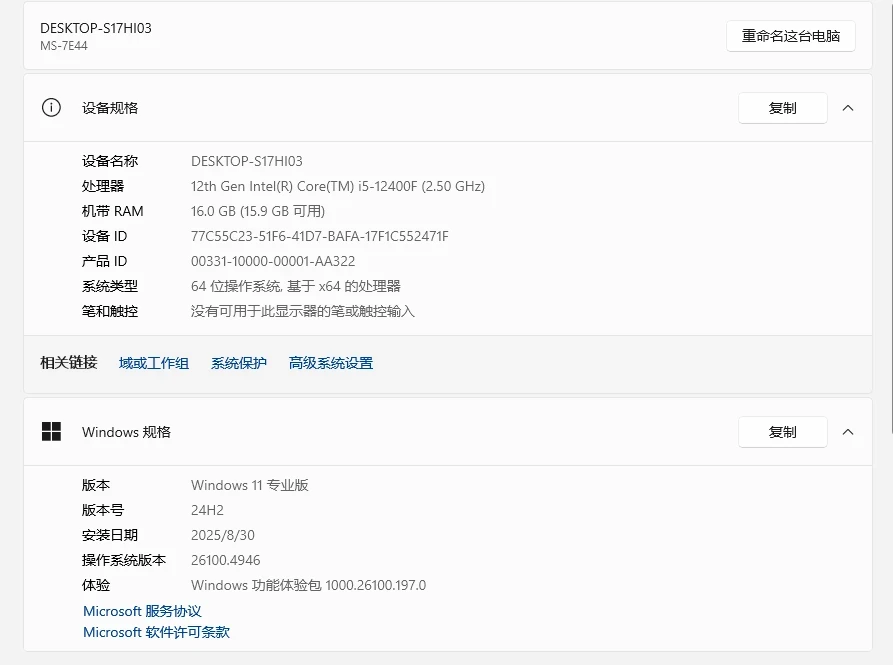This screenshot has width=893, height=665.
Task: Click the Windows 功能体验包 experience value
Action: 308,586
